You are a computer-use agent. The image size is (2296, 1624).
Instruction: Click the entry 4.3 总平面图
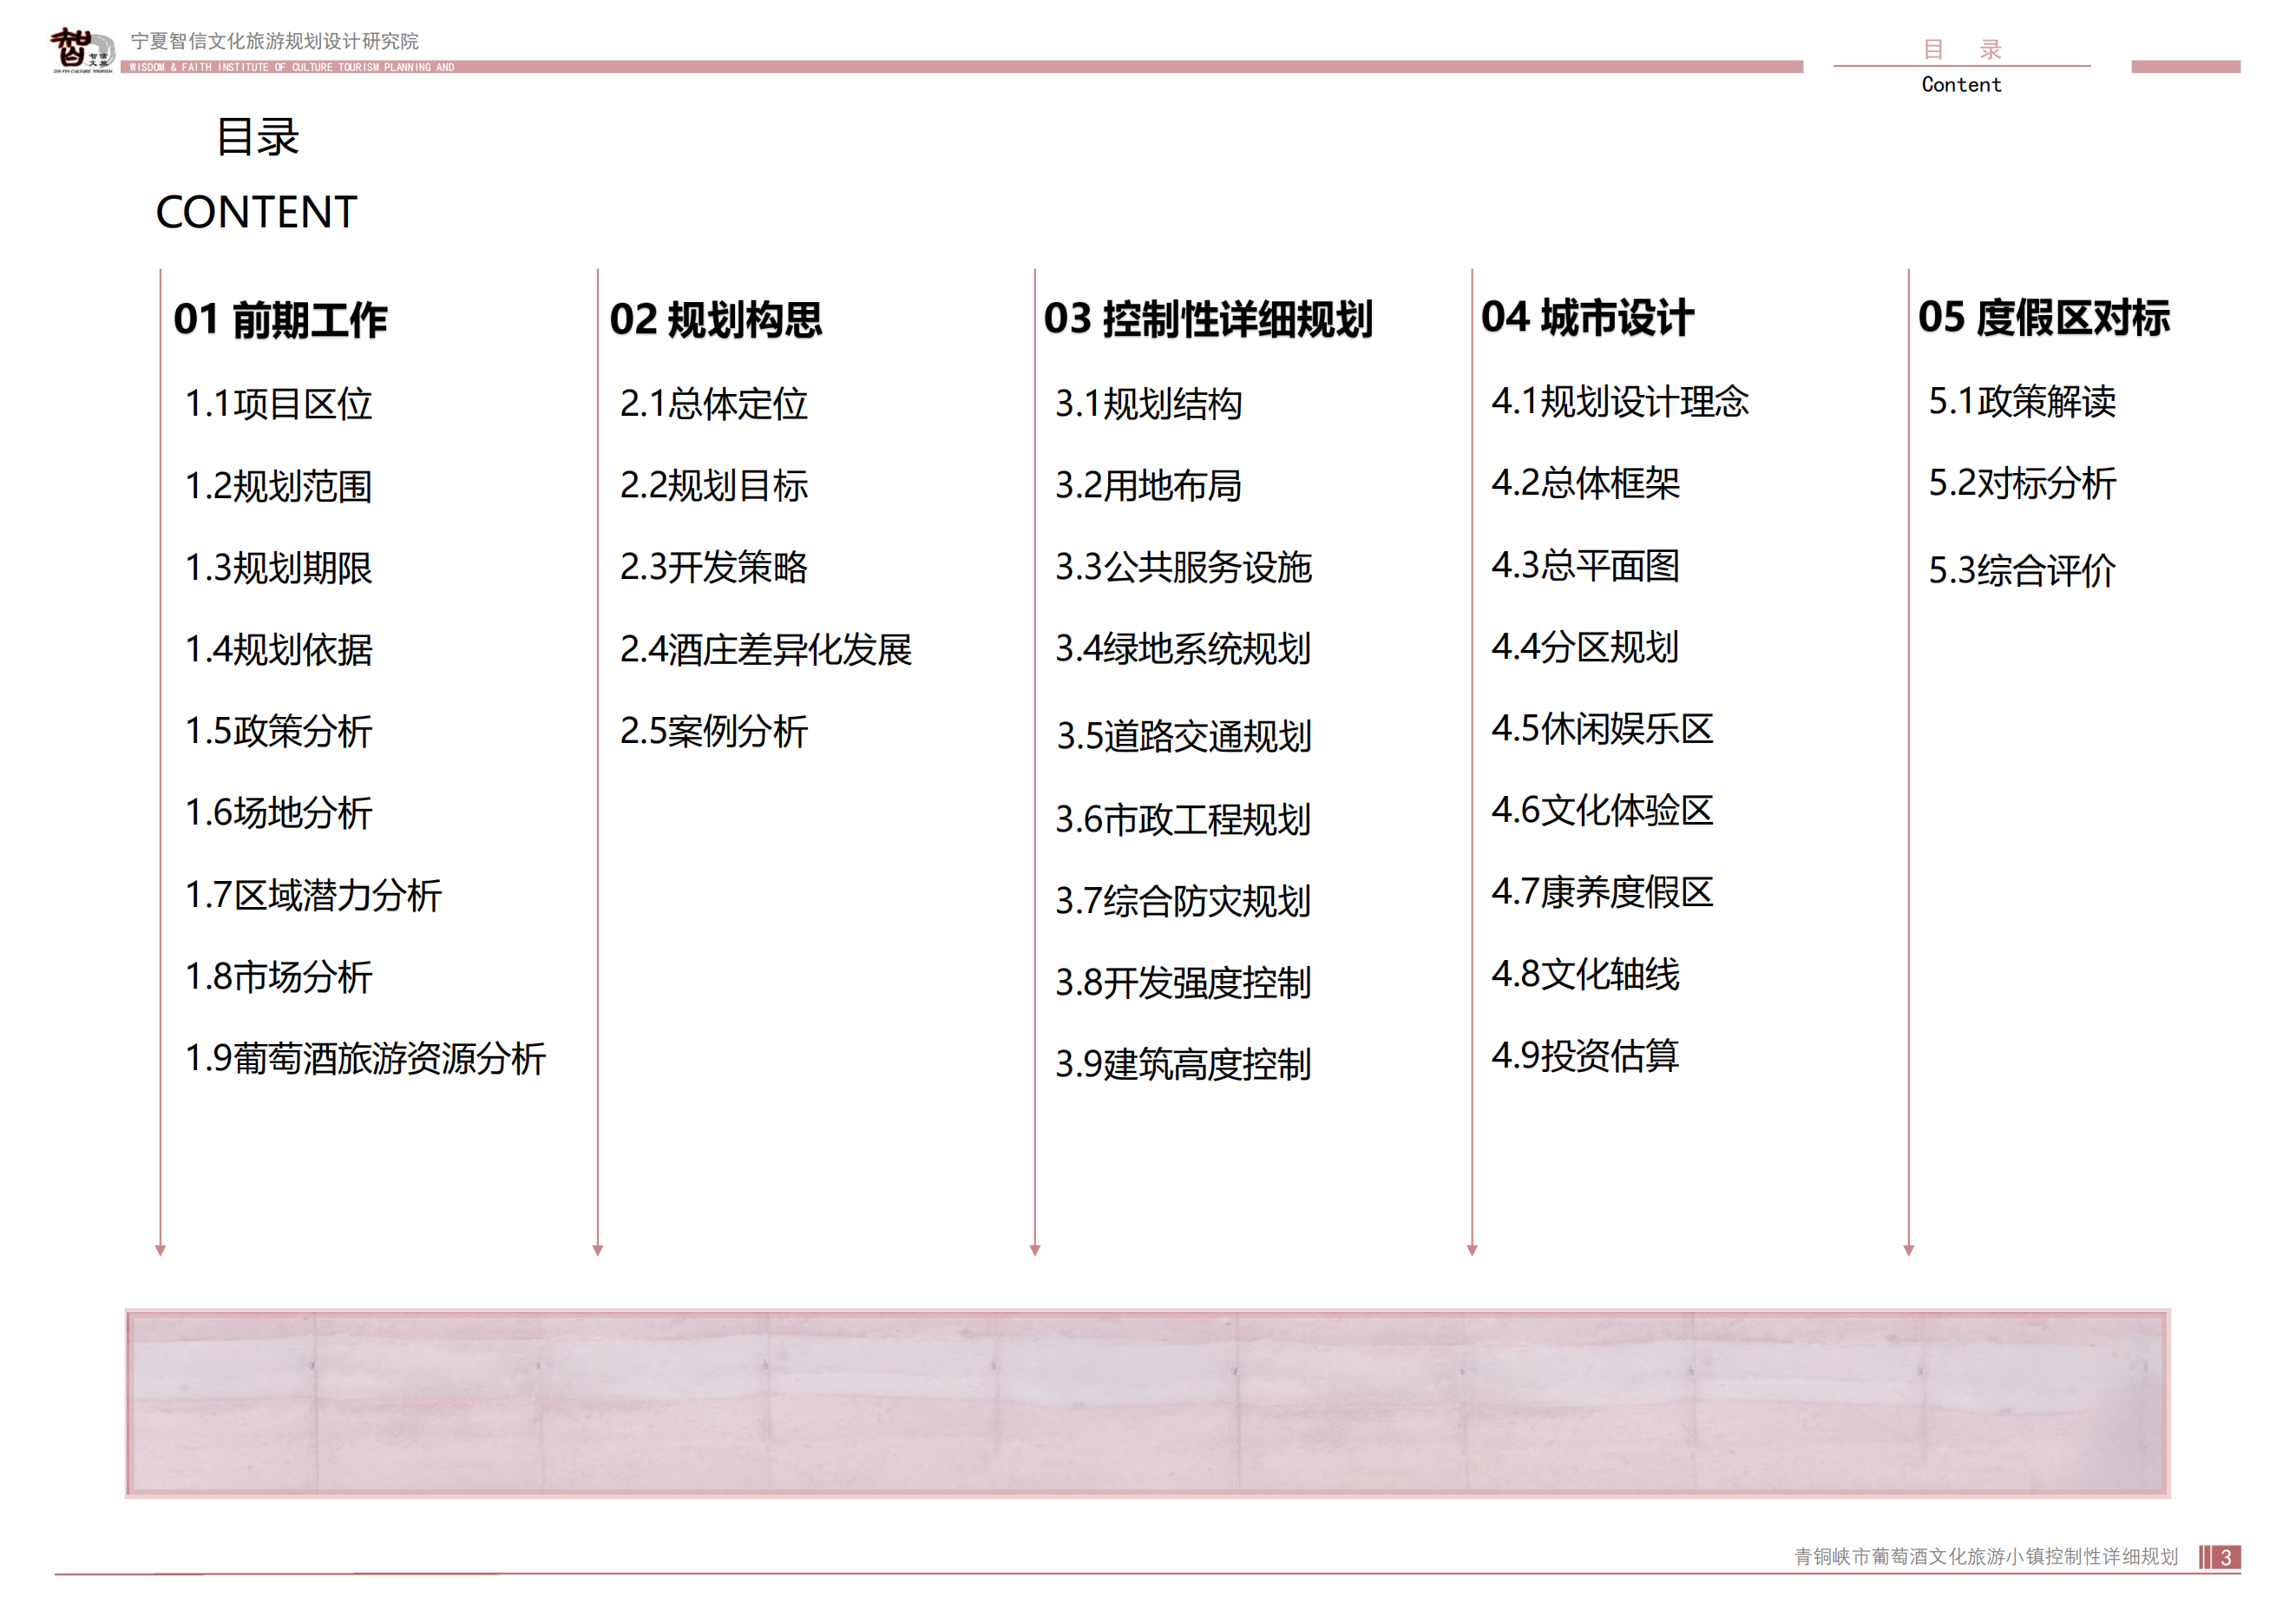point(1585,568)
